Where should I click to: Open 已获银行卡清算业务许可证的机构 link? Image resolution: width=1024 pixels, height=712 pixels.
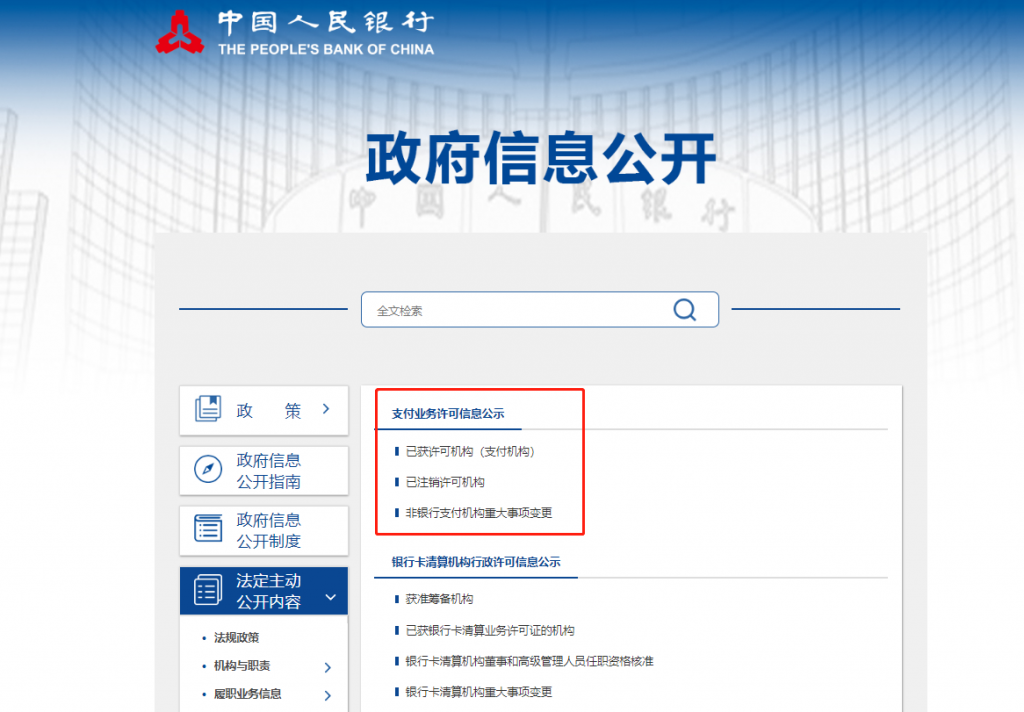(x=490, y=630)
